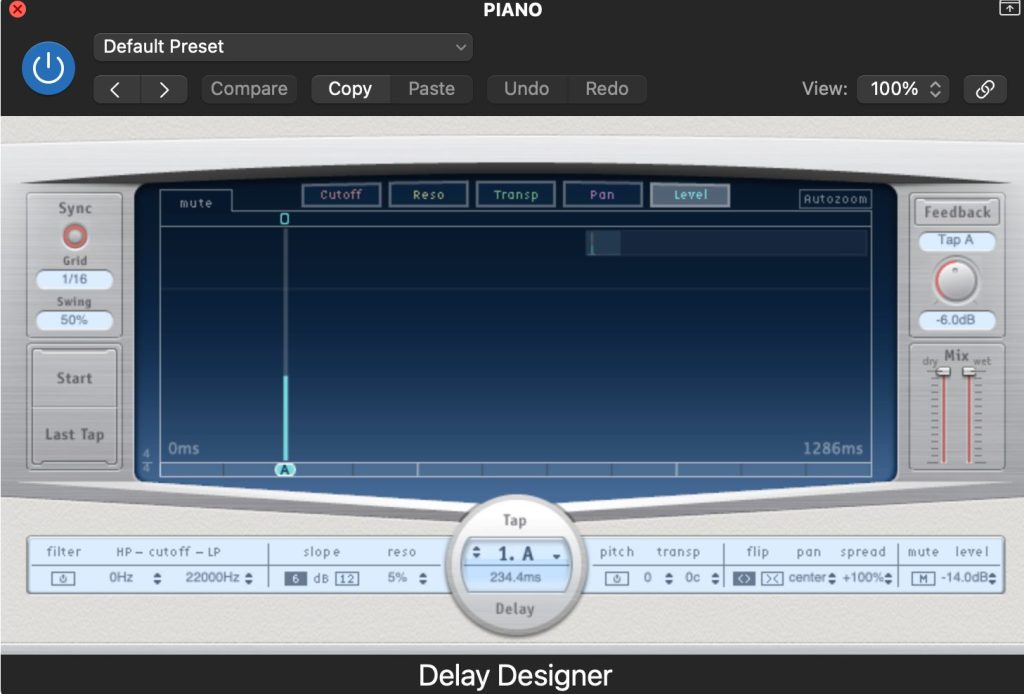Open the Feedback Tap A menu

coord(957,240)
